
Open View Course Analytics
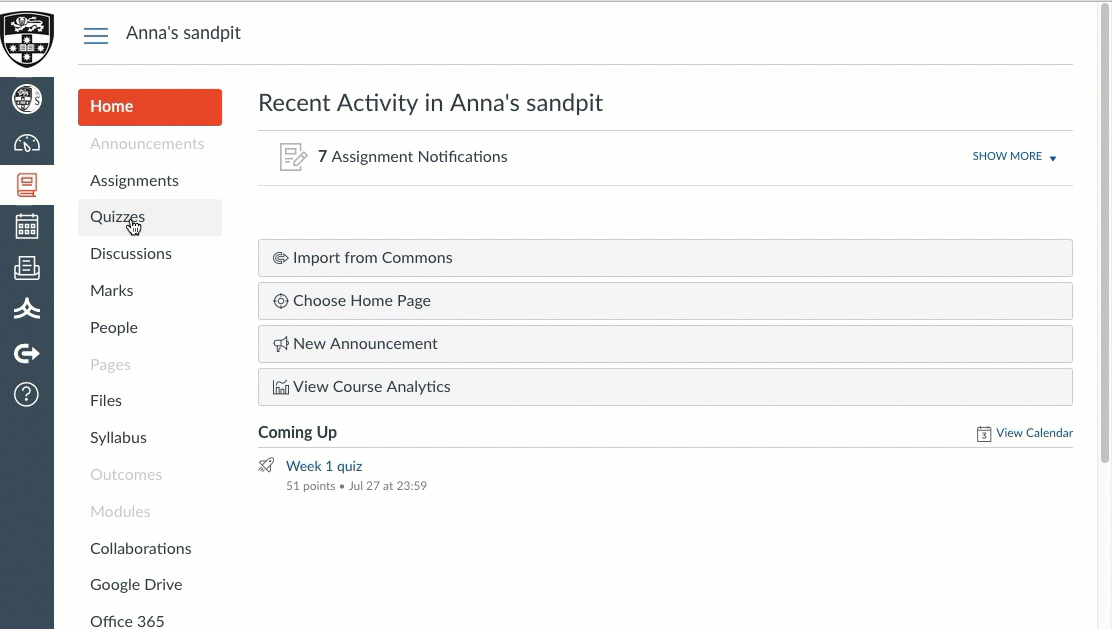(665, 387)
